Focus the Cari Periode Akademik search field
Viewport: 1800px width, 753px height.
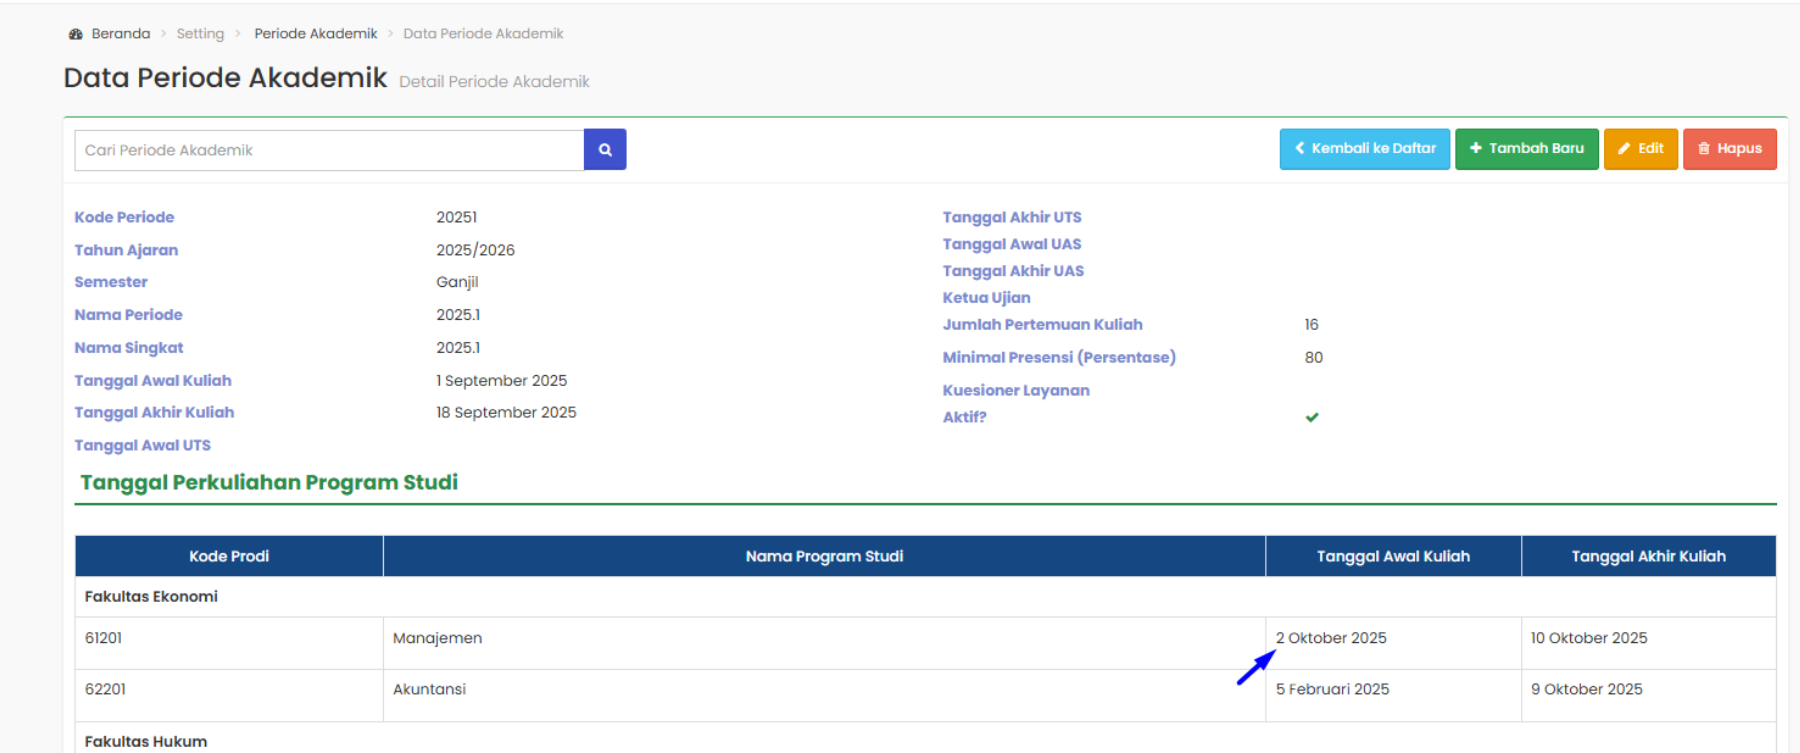[329, 150]
